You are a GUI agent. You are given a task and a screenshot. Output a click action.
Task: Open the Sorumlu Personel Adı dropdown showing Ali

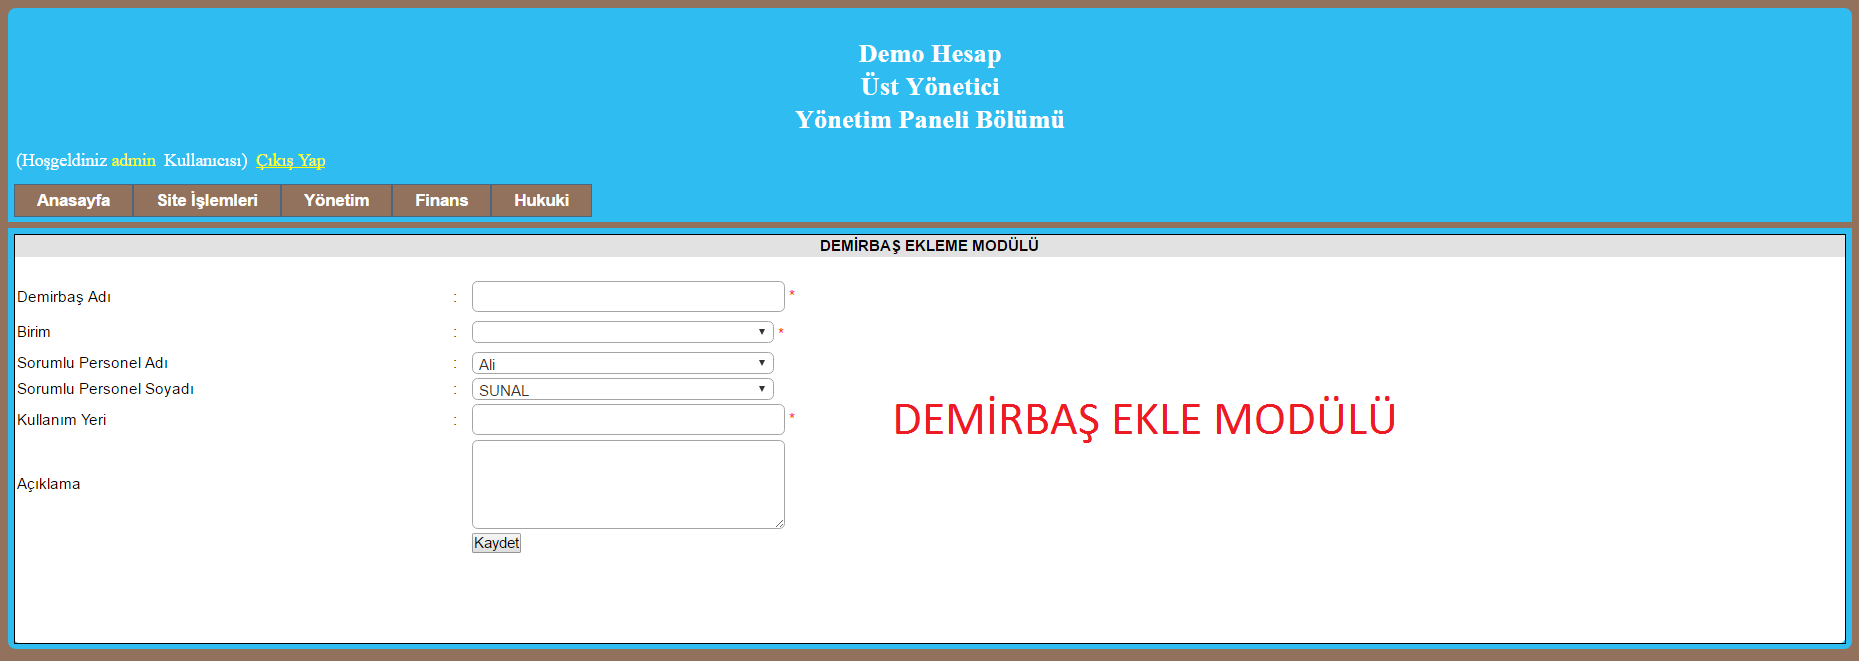[x=622, y=363]
